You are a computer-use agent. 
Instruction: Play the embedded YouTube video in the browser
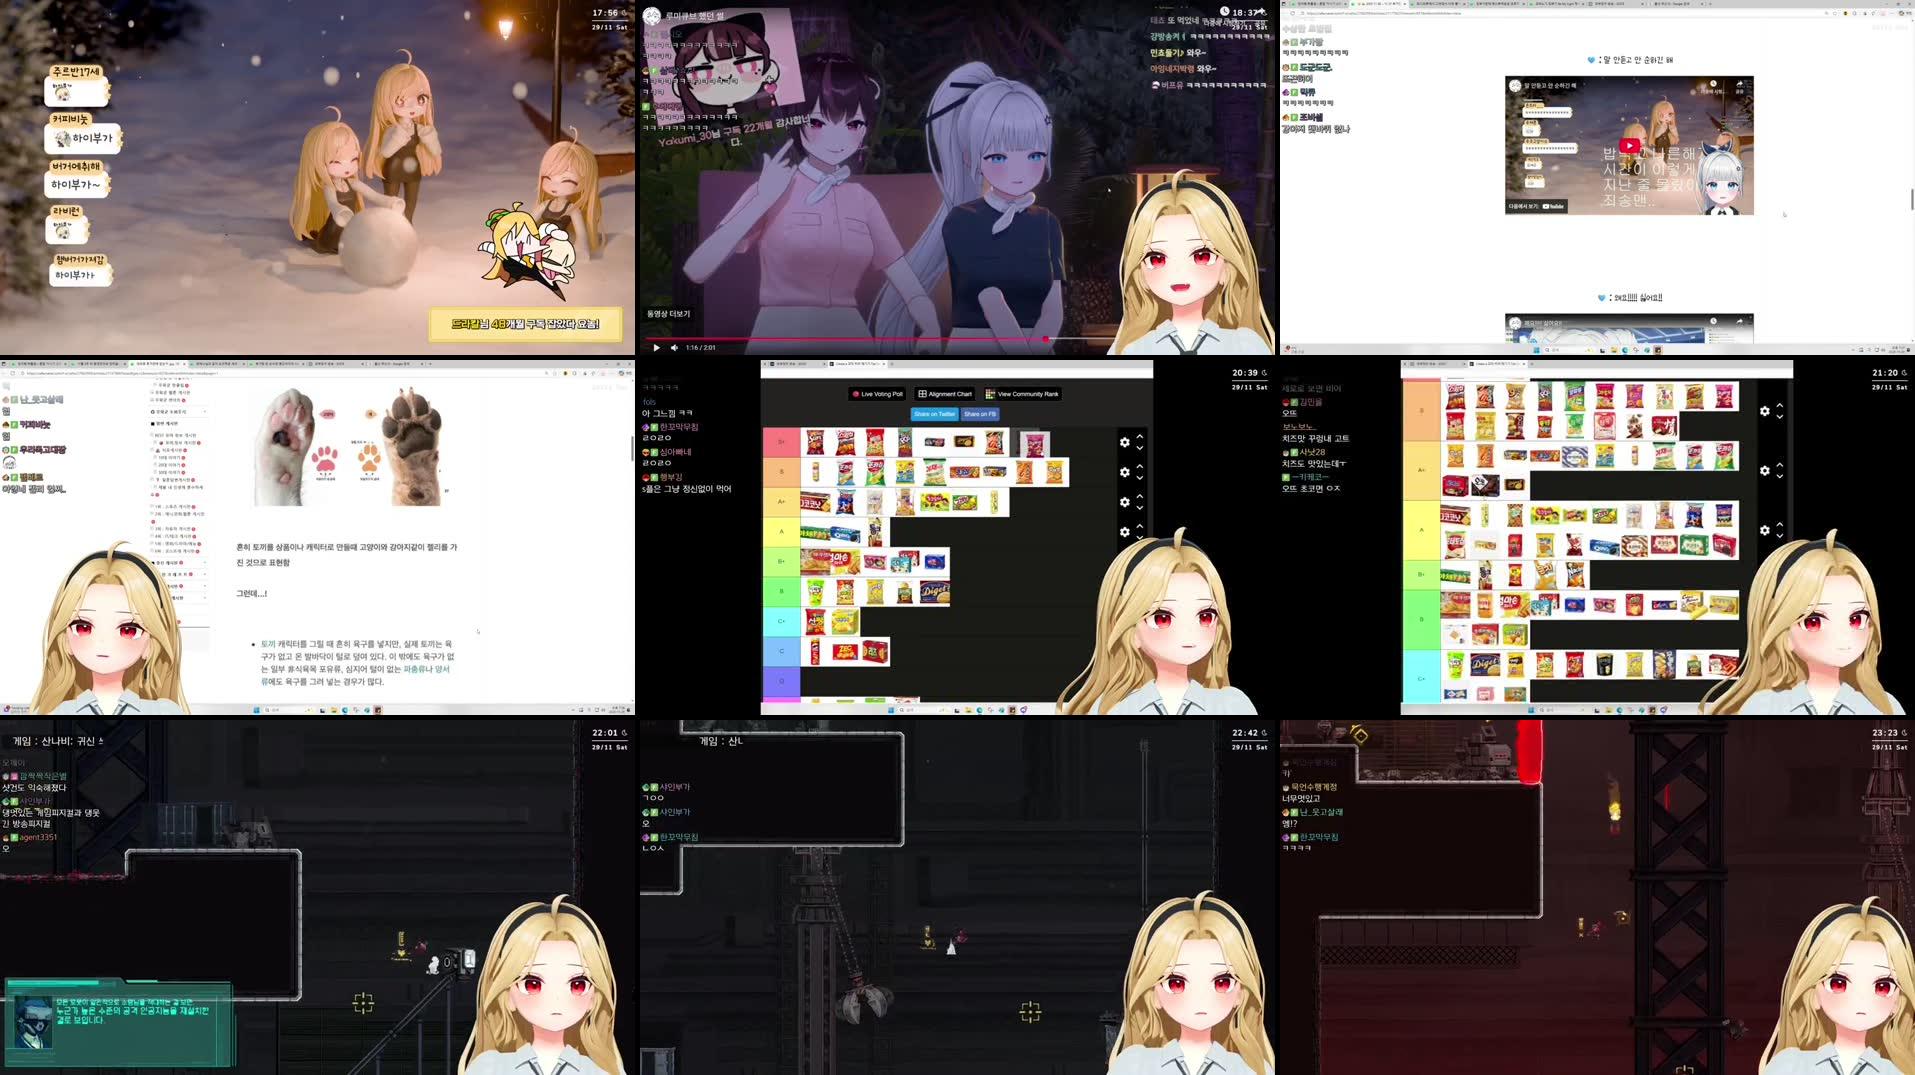pyautogui.click(x=1630, y=146)
